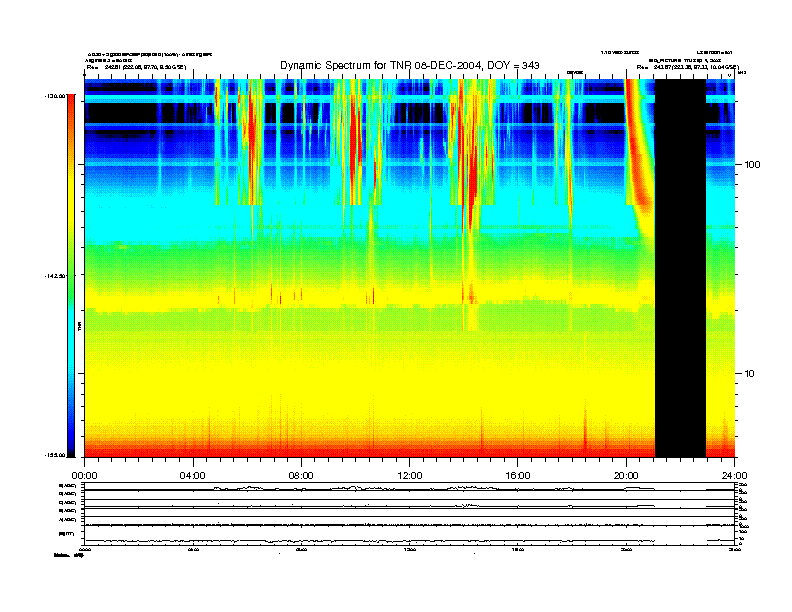Click the bottom line trace in lower panel
The height and width of the screenshot is (612, 792).
pos(369,541)
